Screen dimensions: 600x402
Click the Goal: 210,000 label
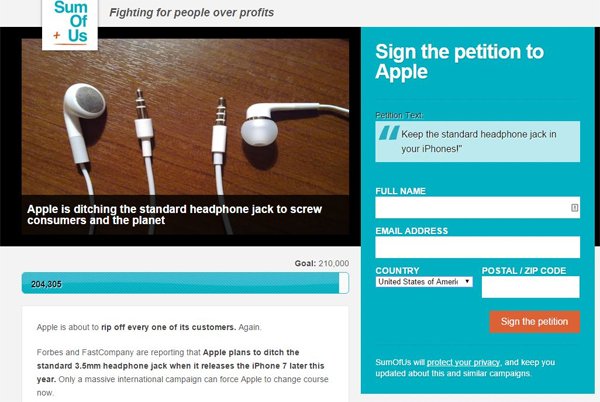point(321,263)
